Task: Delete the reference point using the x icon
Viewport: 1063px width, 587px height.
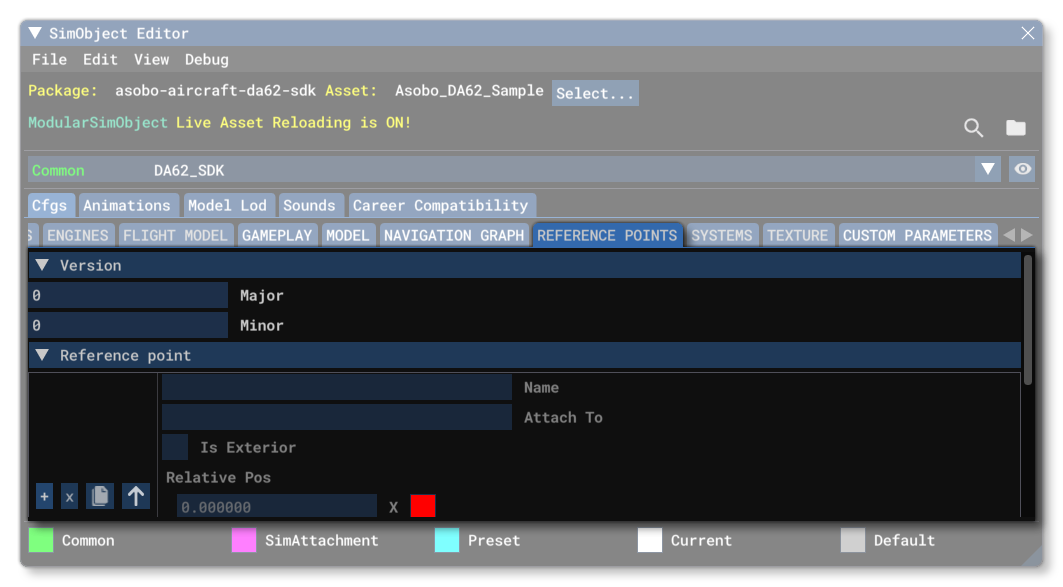Action: (69, 496)
